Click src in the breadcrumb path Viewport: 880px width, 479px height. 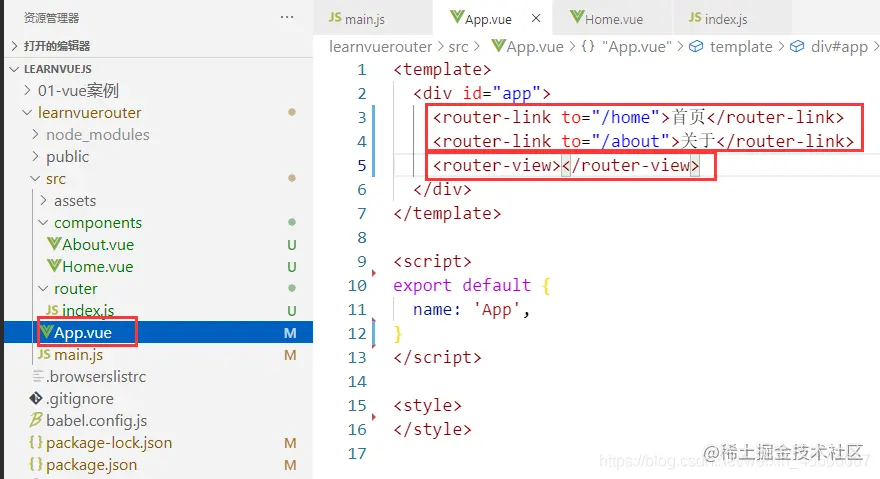click(x=458, y=47)
